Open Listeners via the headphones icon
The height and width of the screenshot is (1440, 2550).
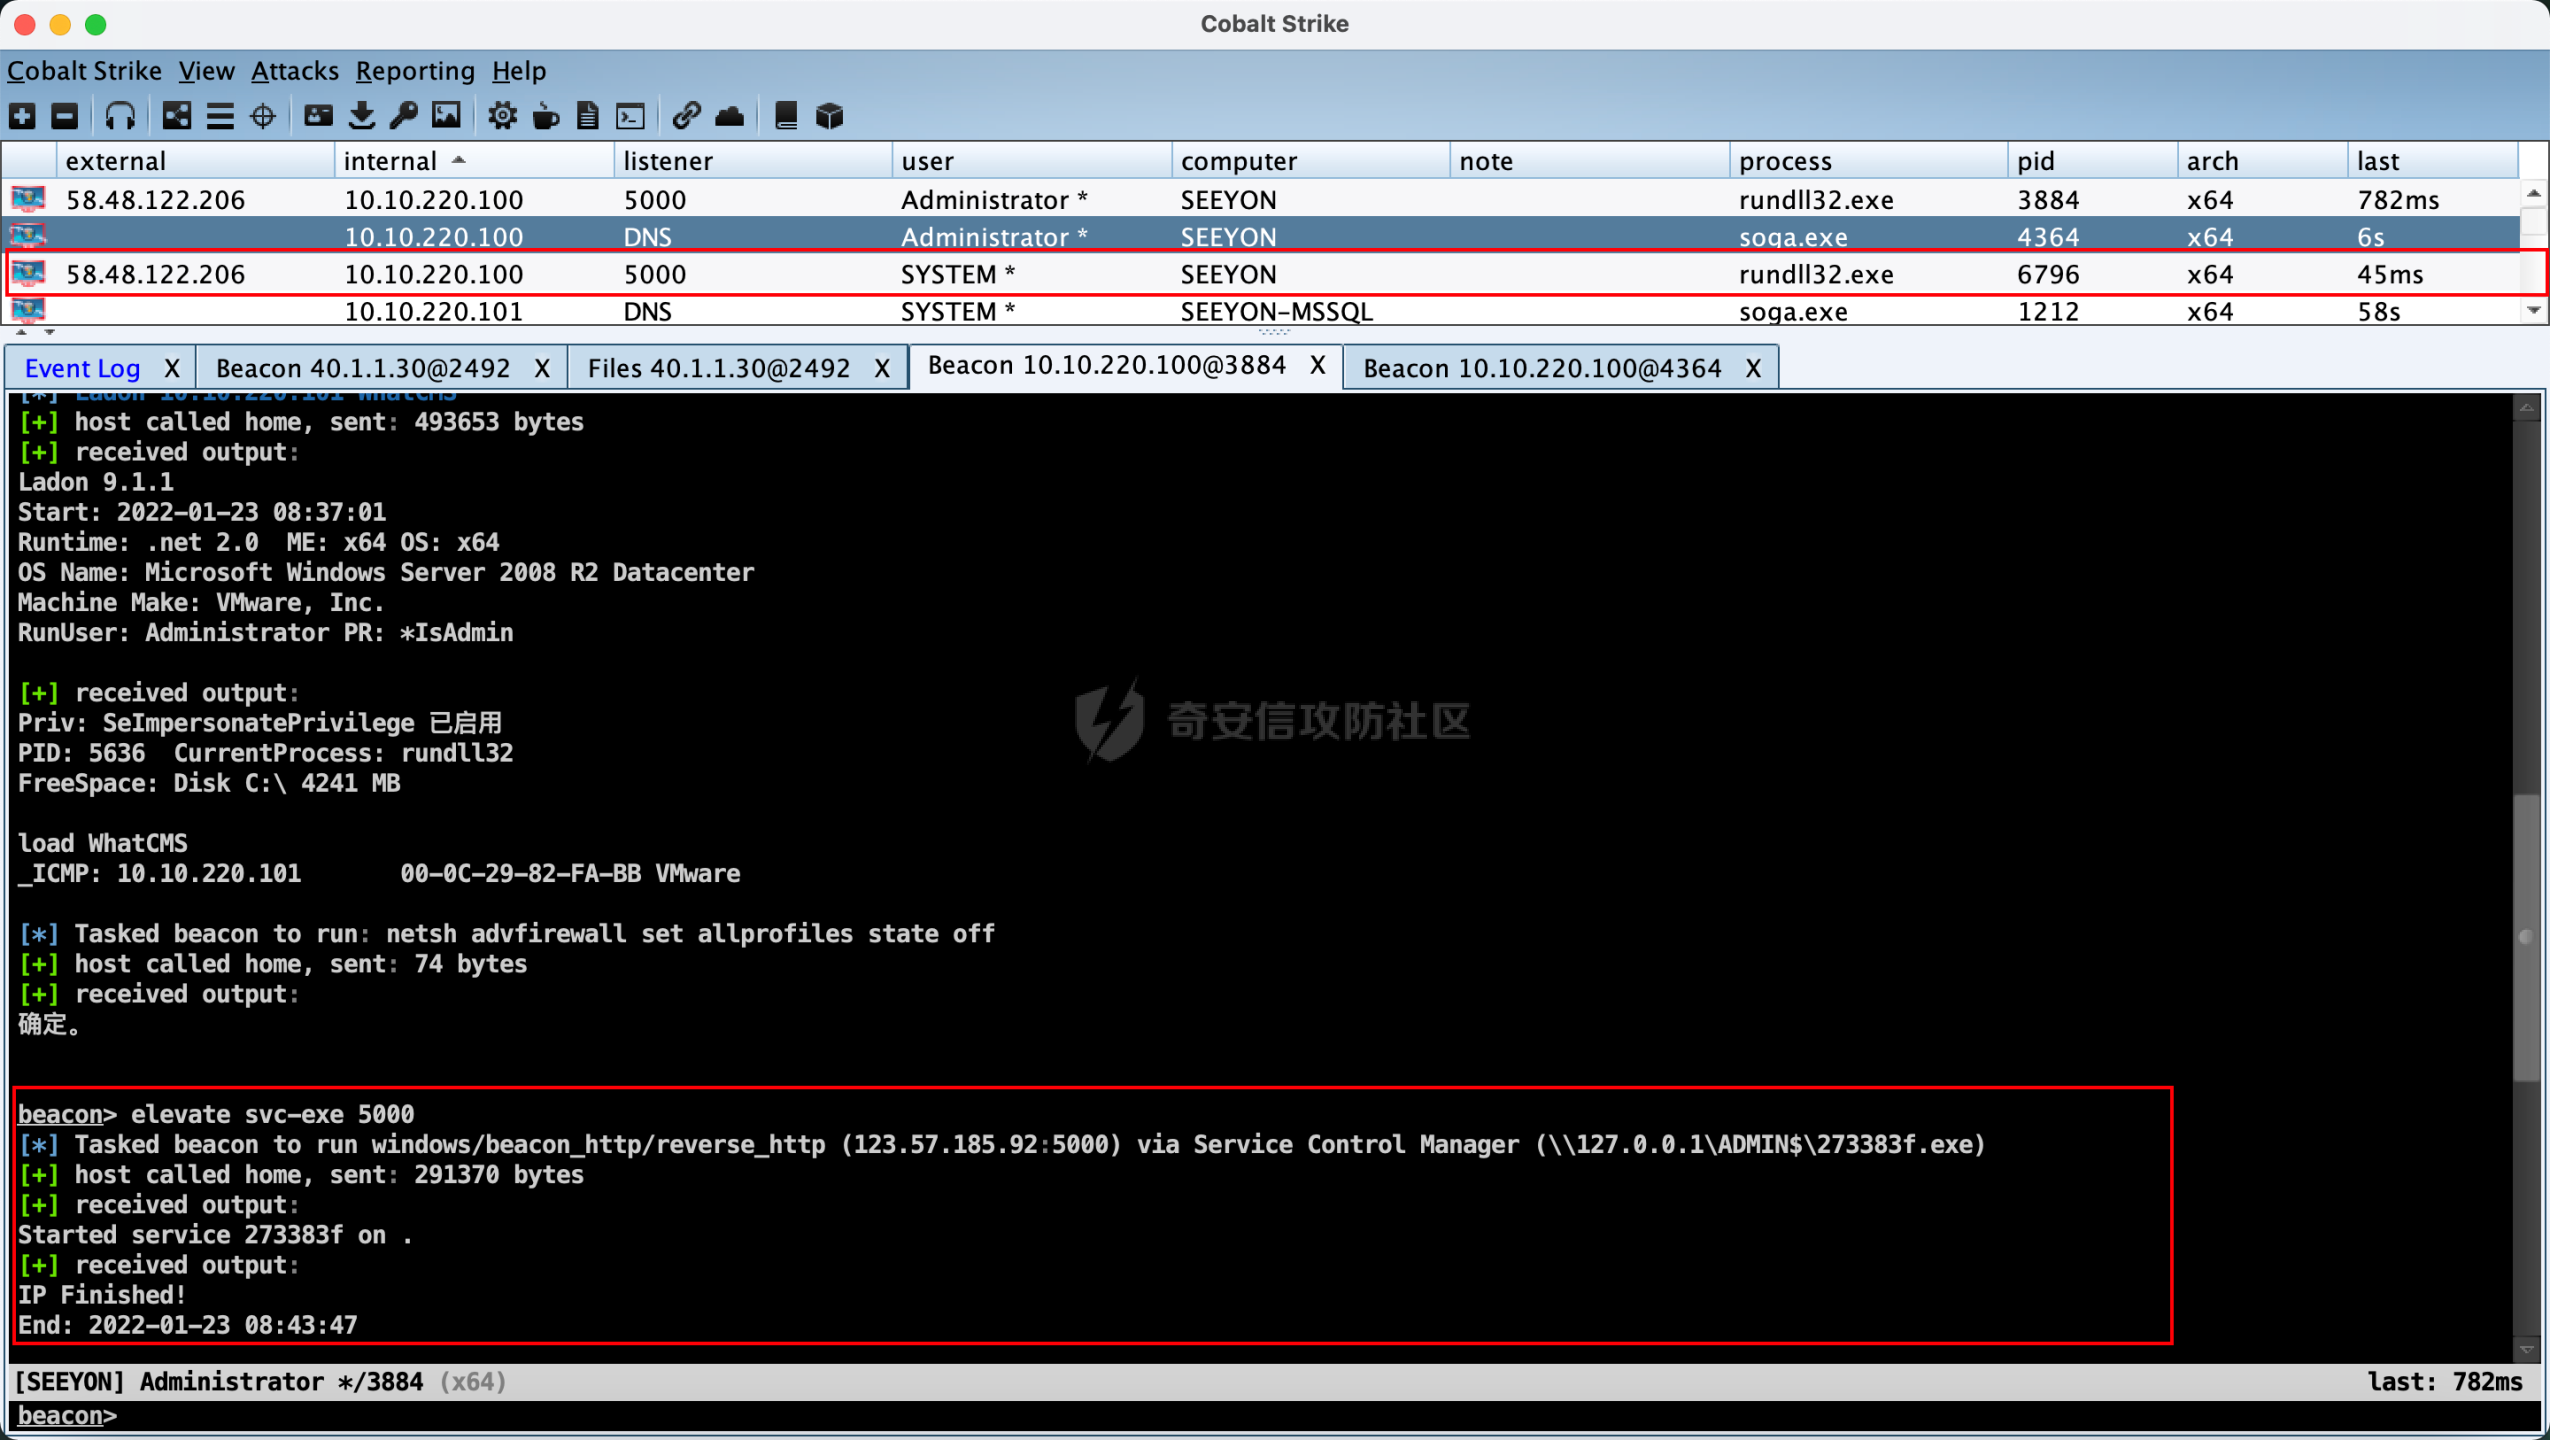click(x=120, y=116)
